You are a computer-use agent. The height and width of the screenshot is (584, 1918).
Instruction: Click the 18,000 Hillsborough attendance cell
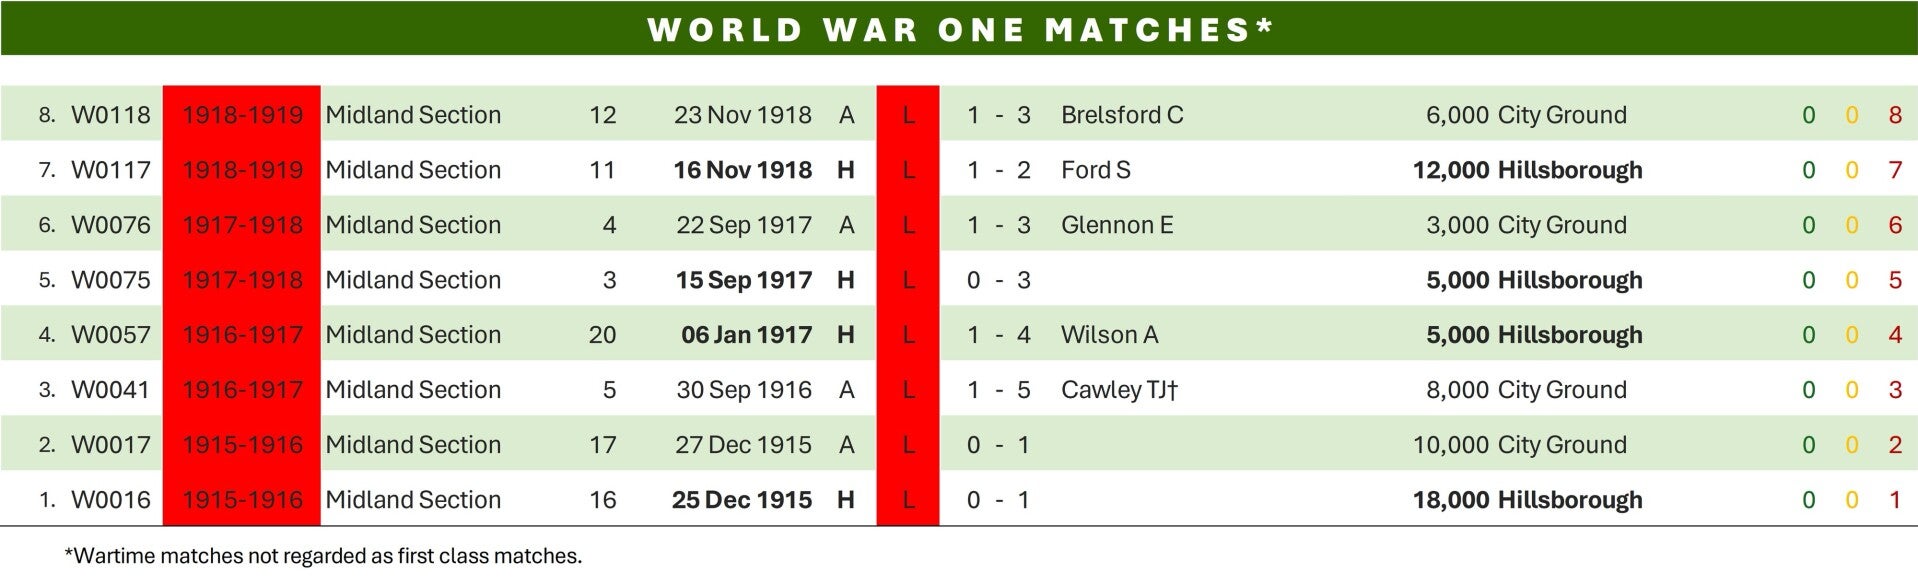pos(1527,500)
